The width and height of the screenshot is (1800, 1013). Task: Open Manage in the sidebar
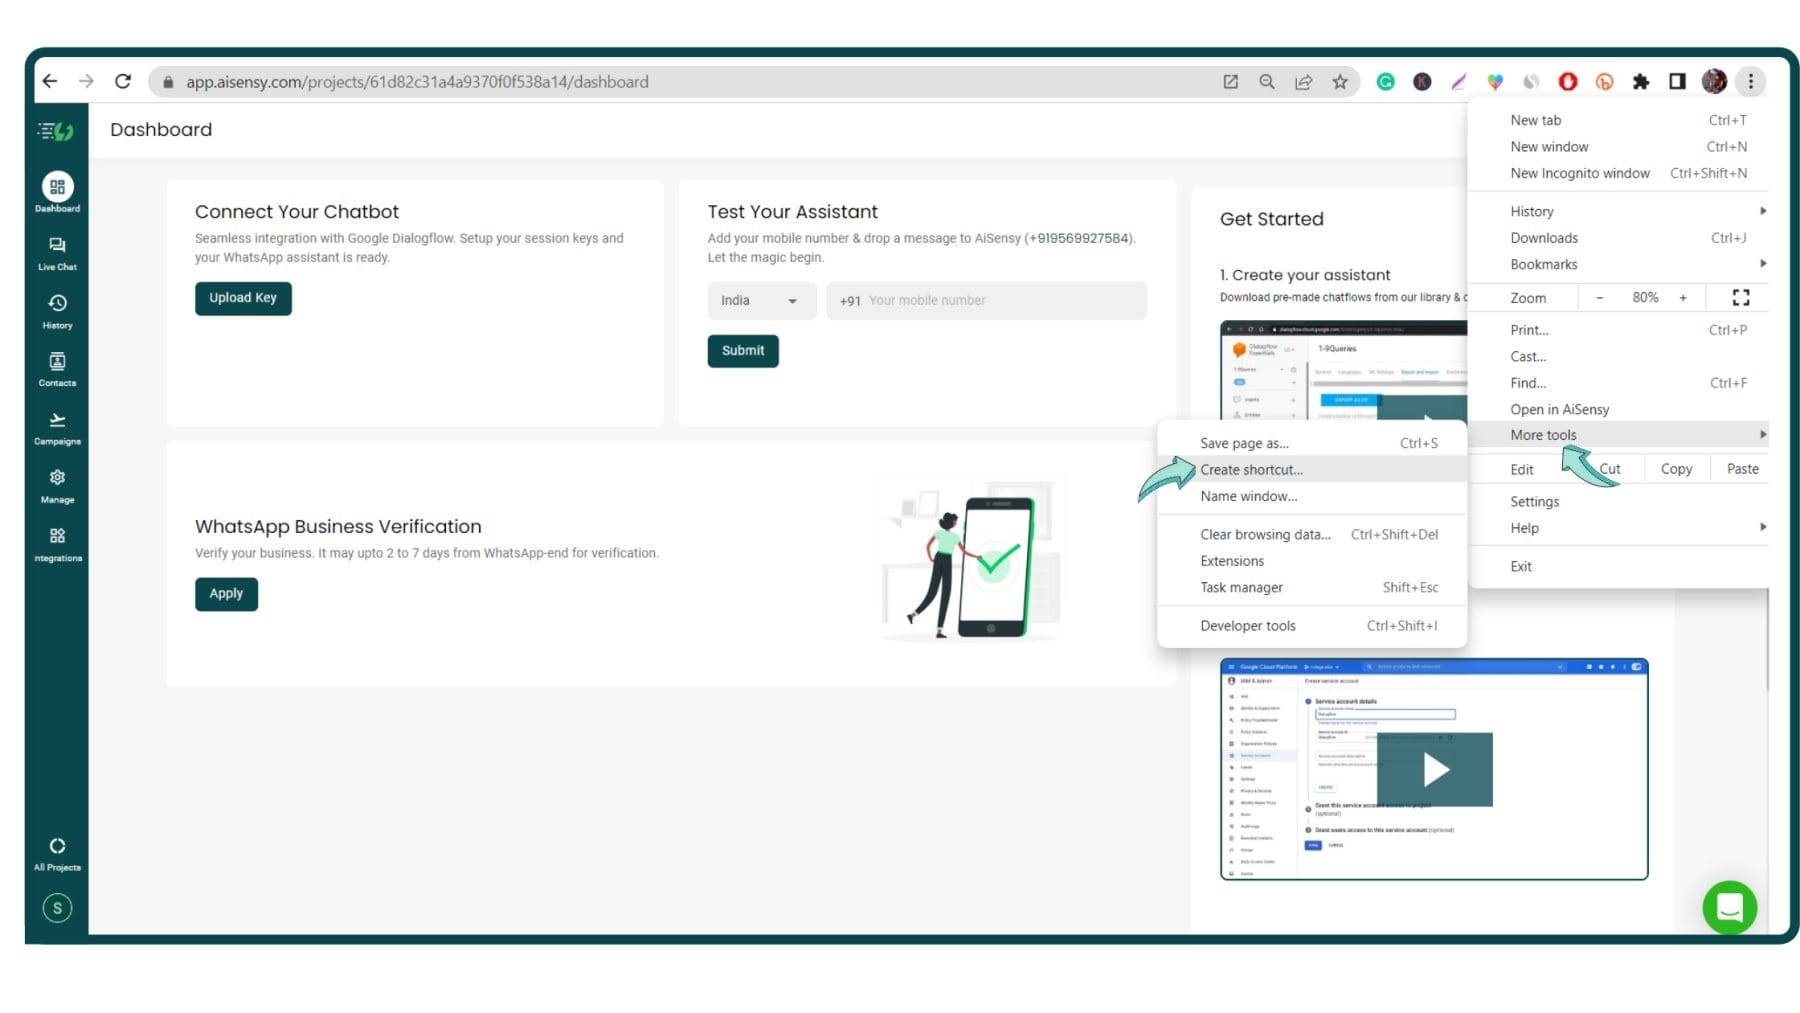57,487
